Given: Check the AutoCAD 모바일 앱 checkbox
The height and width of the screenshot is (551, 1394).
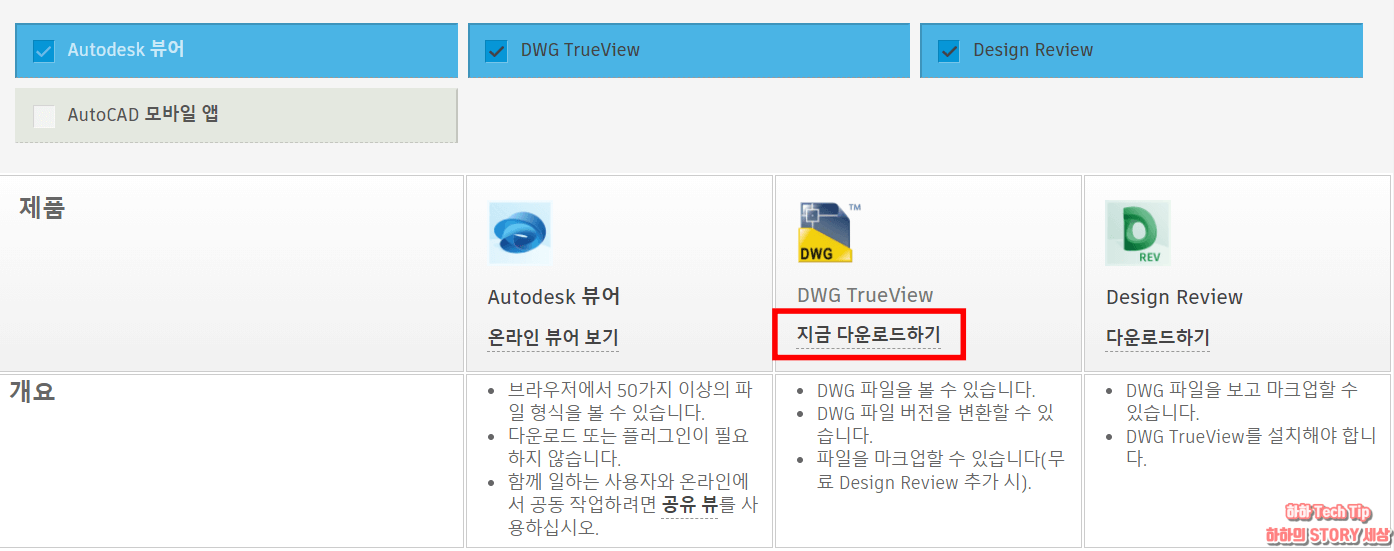Looking at the screenshot, I should [44, 116].
